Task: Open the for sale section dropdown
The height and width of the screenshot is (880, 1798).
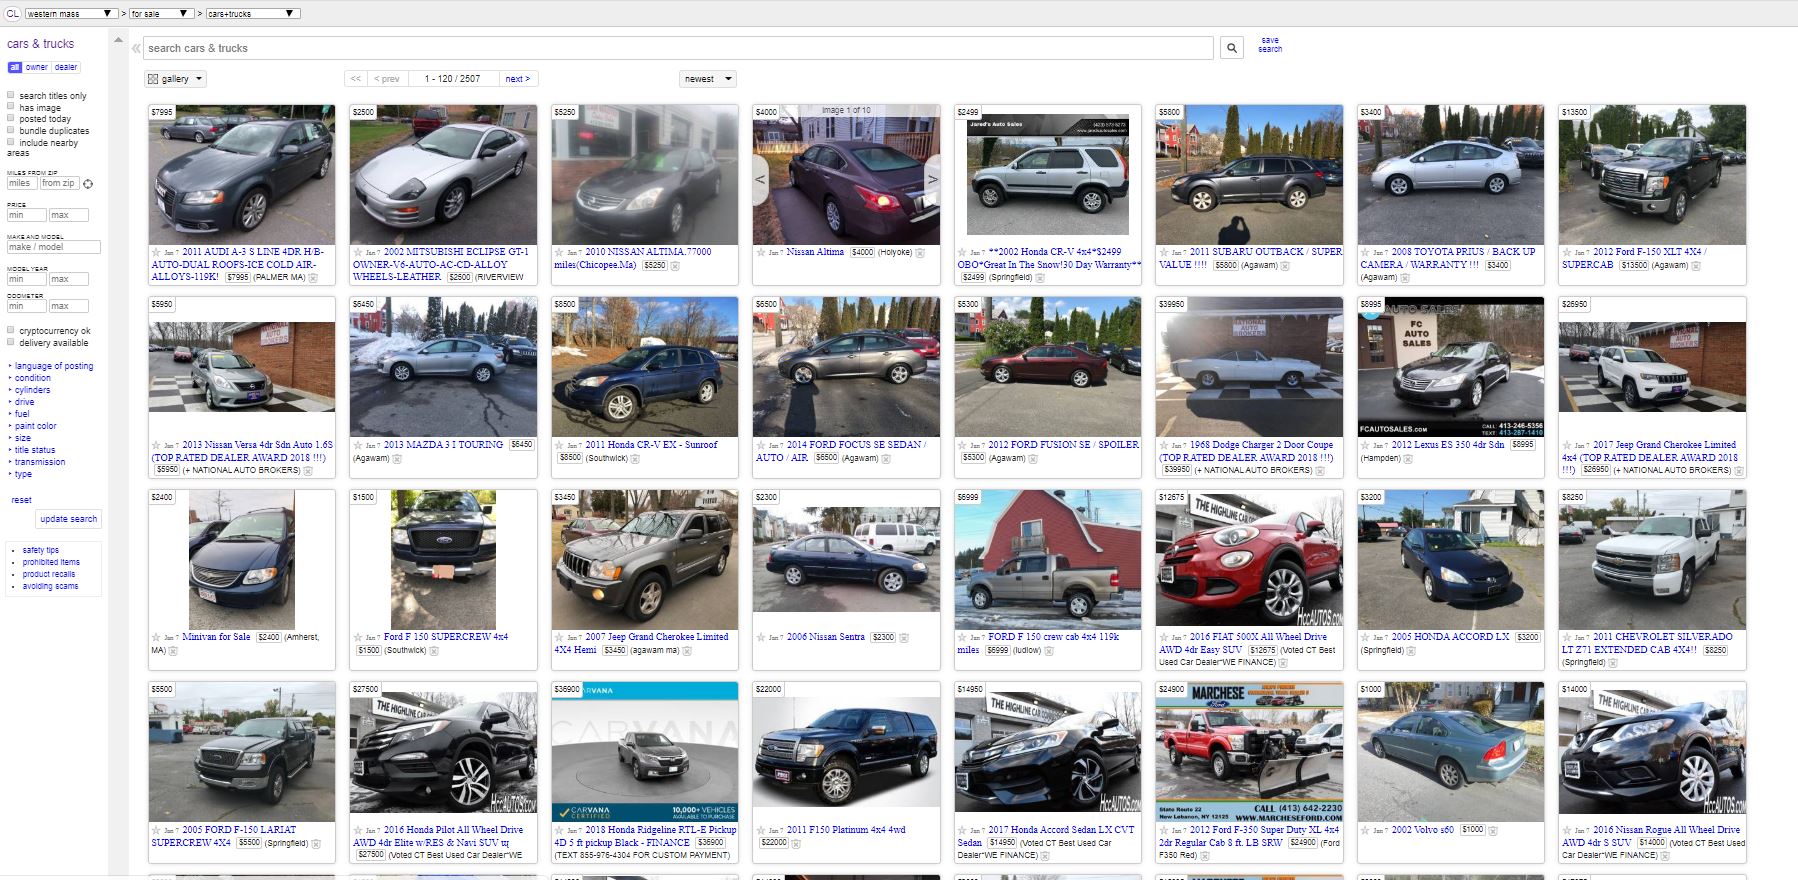Action: [161, 14]
